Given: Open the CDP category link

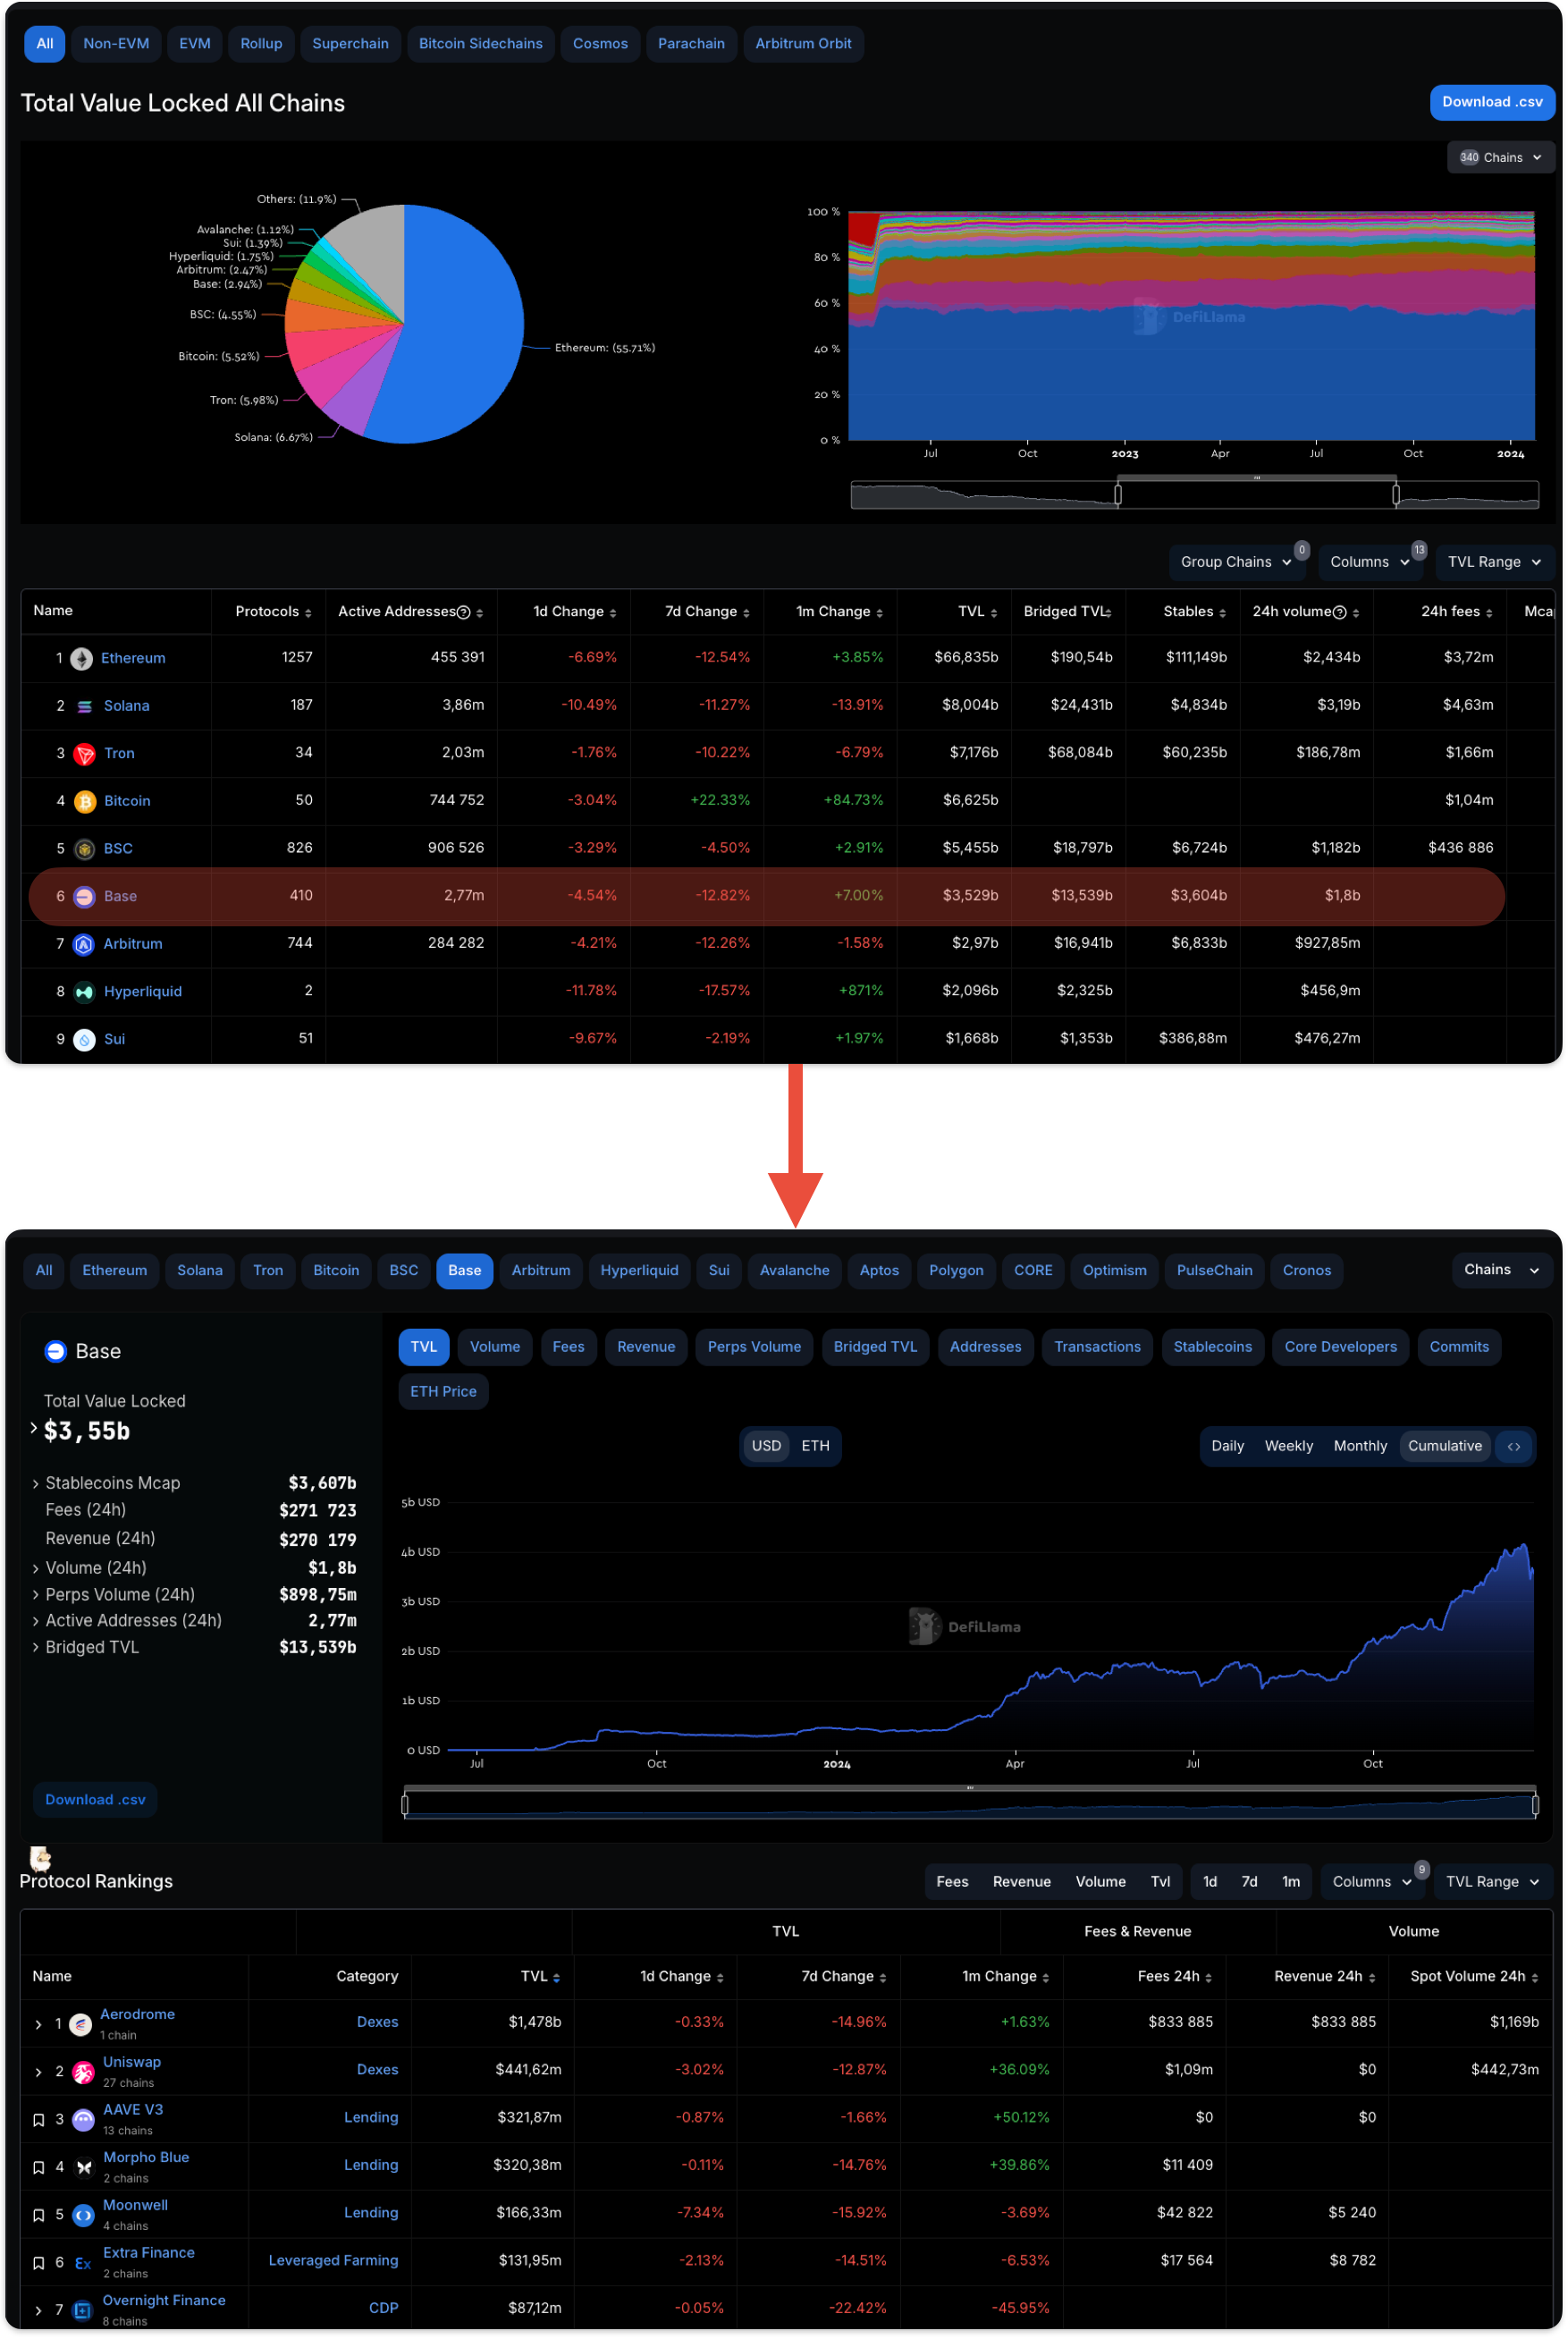Looking at the screenshot, I should click(383, 2309).
